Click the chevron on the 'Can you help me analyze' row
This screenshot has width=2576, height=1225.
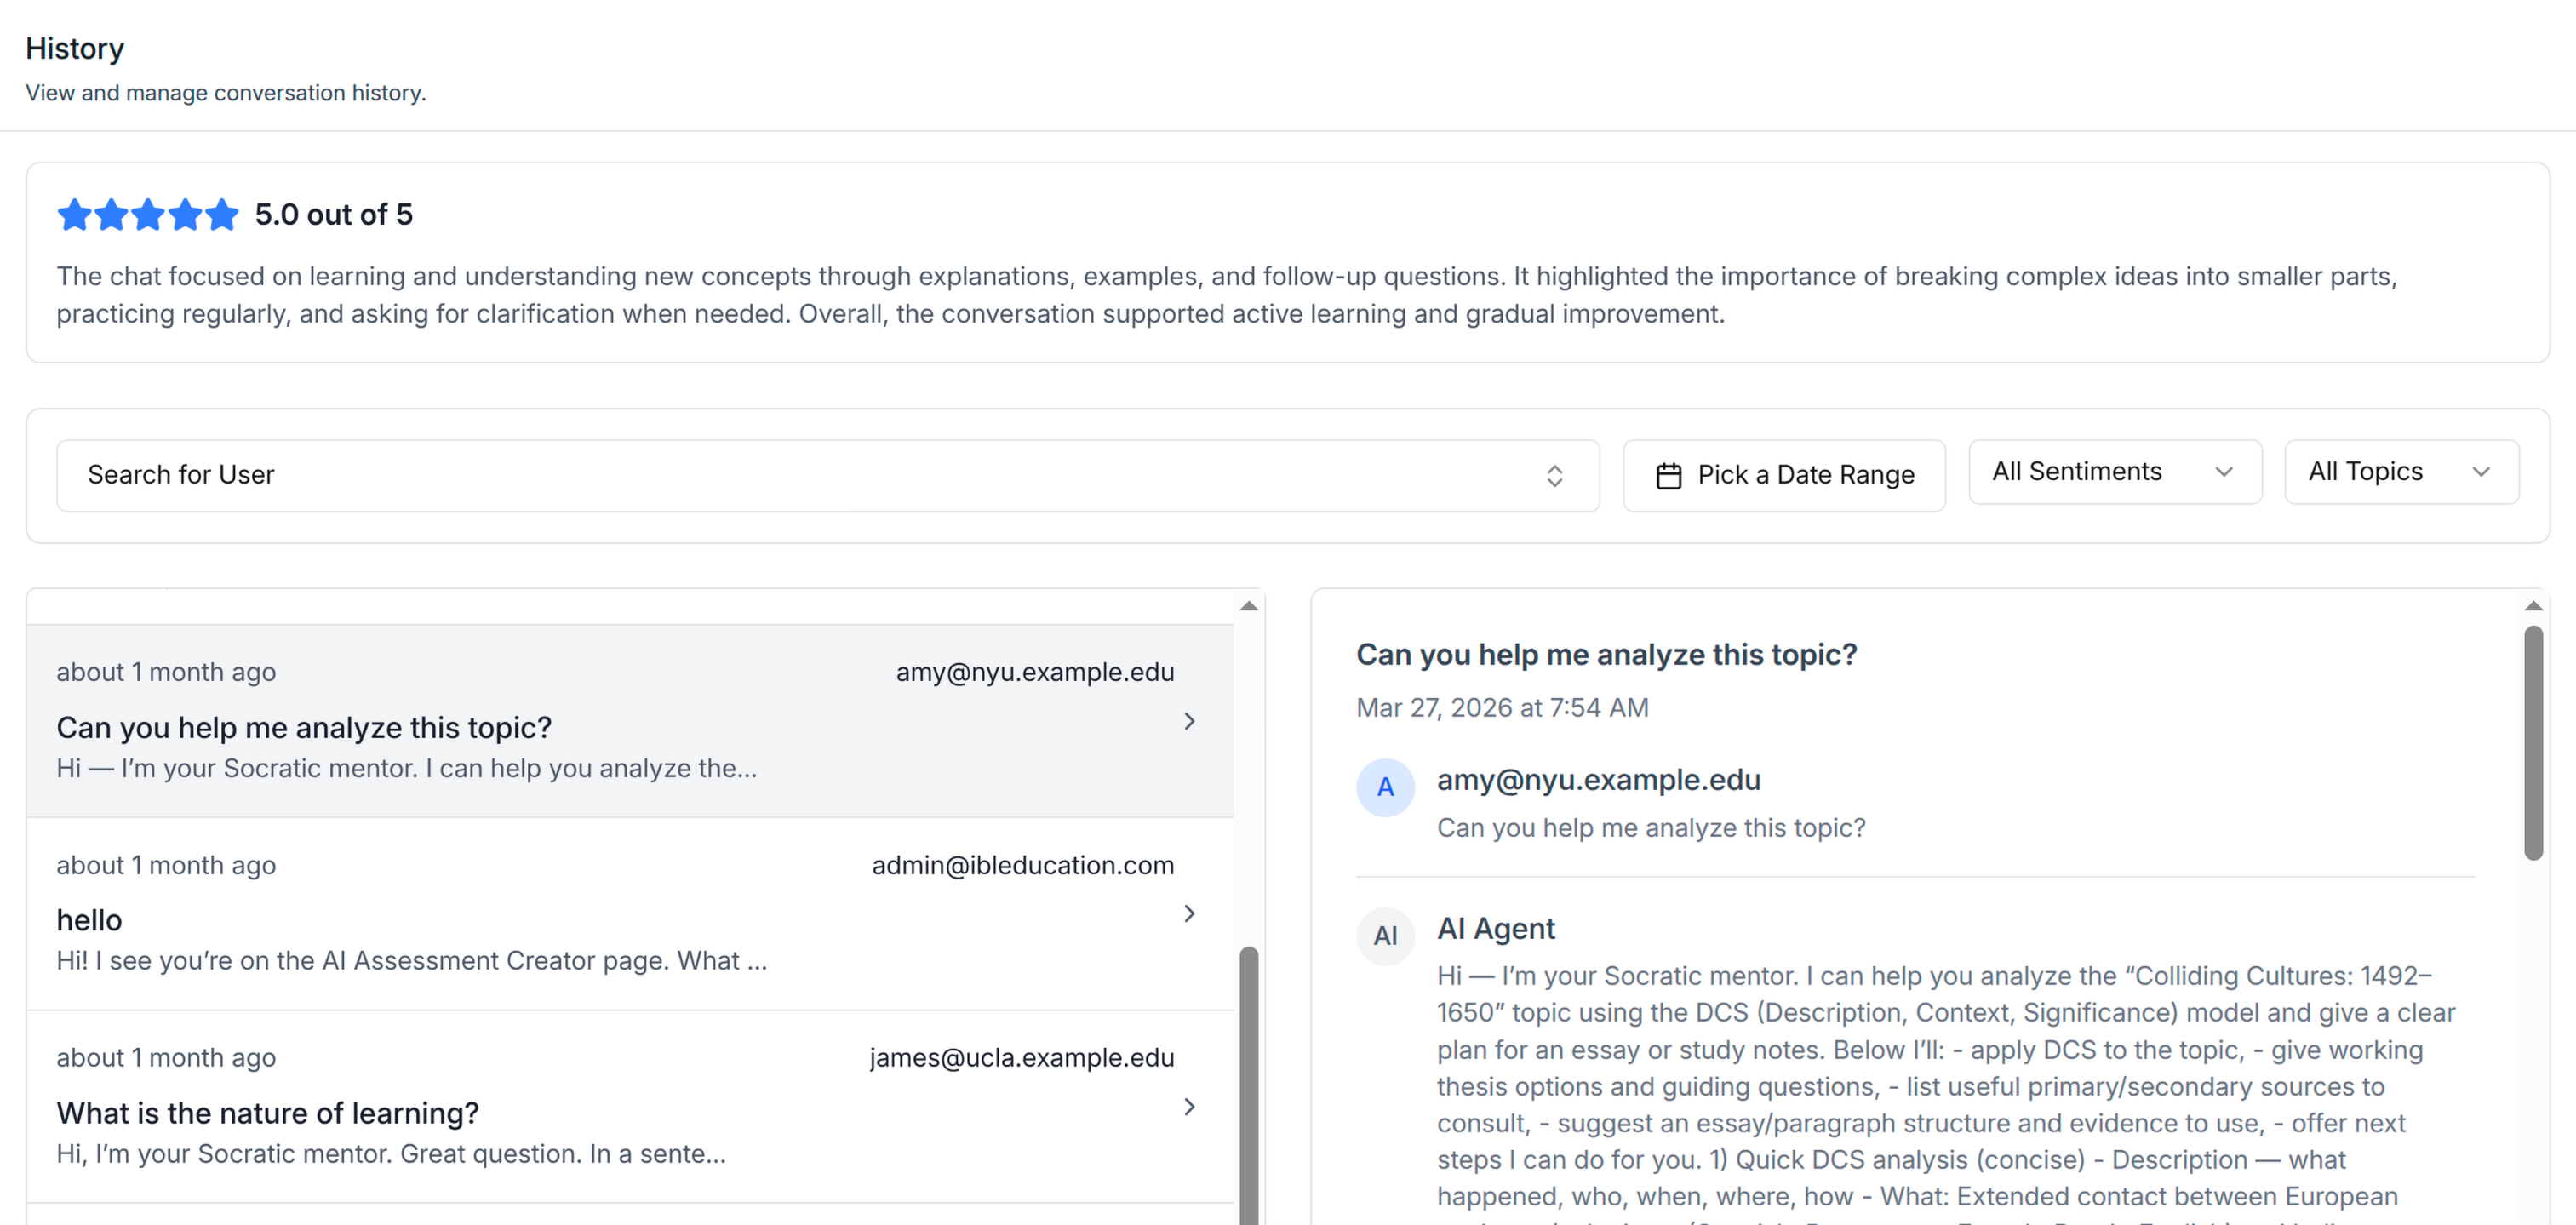point(1189,721)
